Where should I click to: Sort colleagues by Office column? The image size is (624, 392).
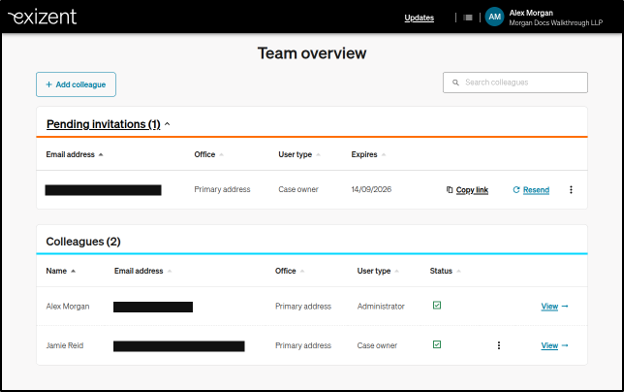click(290, 271)
